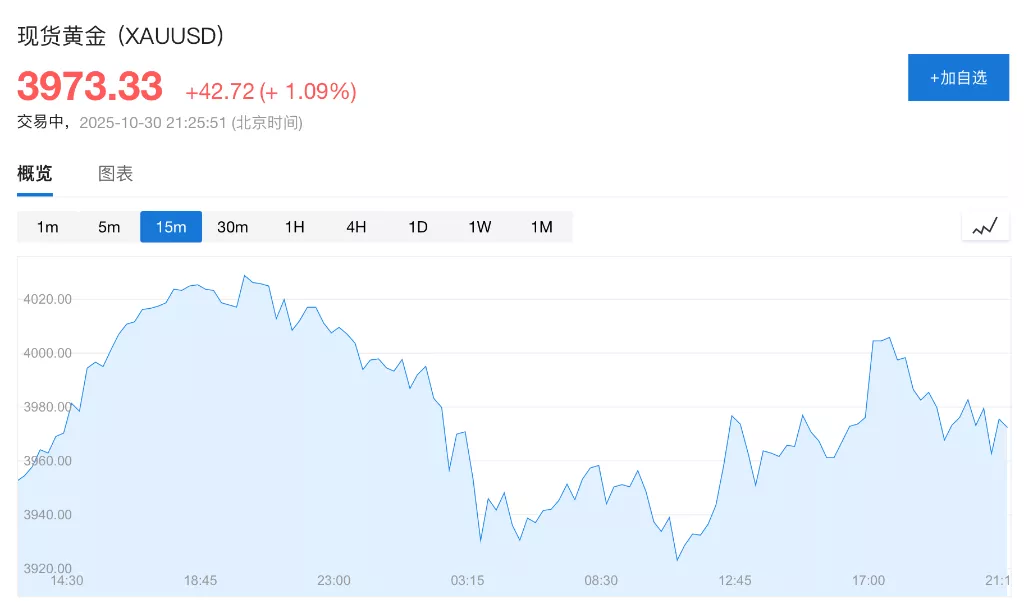Switch to 1D daily interval

pyautogui.click(x=418, y=227)
